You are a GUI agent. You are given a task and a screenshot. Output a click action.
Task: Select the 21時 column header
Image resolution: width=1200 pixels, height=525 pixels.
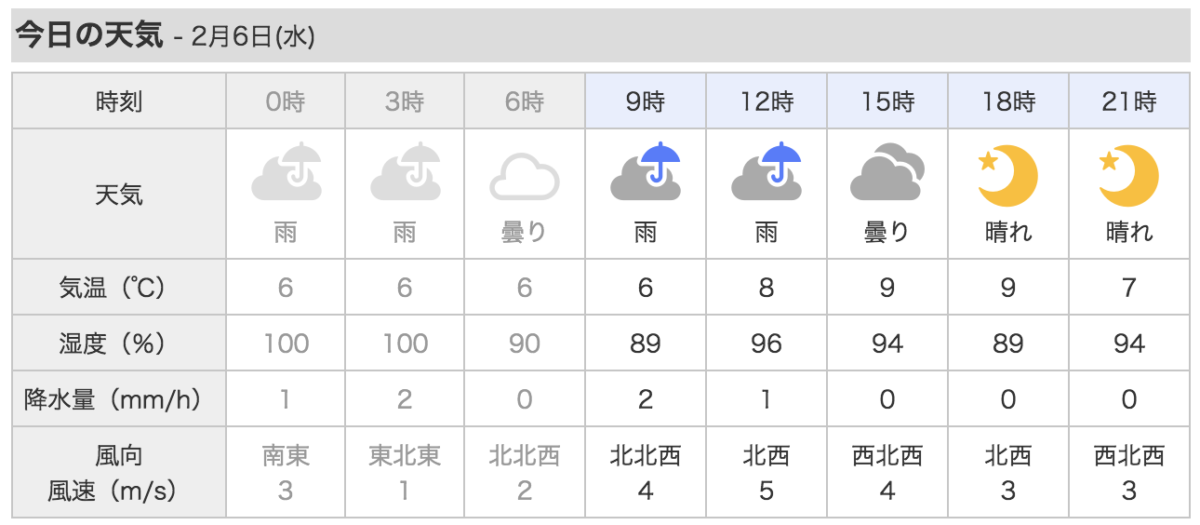coord(1129,101)
